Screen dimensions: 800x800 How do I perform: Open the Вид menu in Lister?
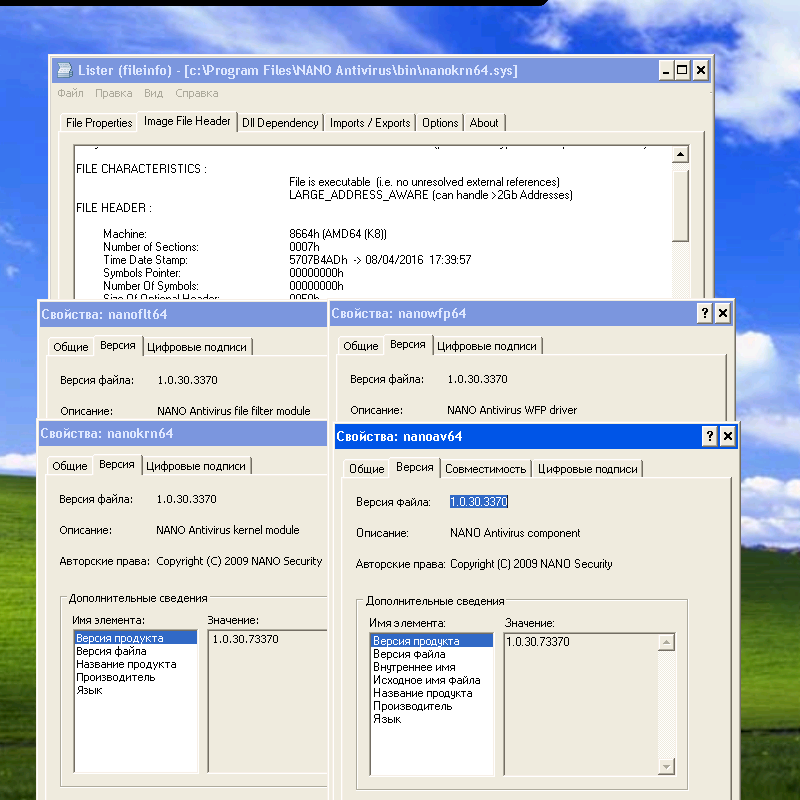tap(153, 93)
